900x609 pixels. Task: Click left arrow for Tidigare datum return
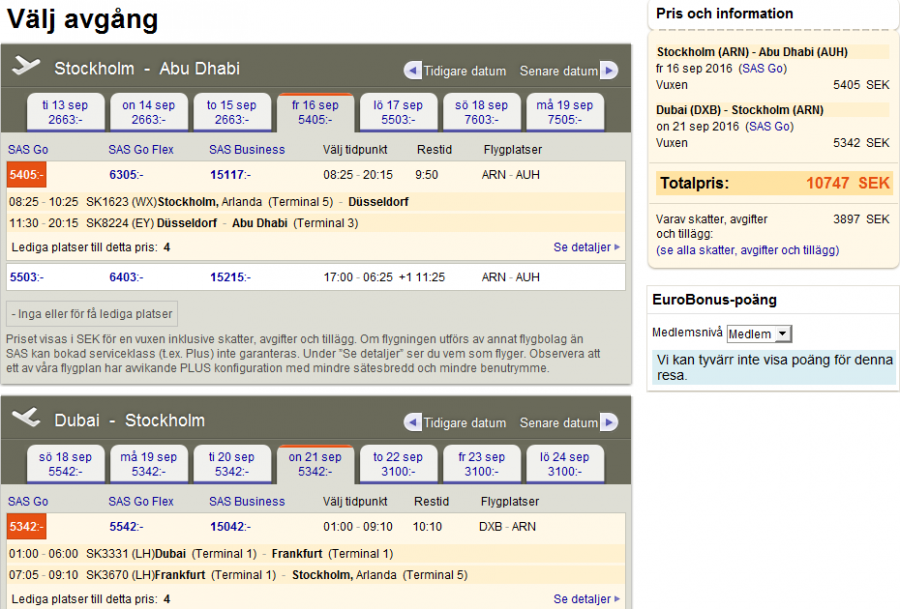[412, 423]
